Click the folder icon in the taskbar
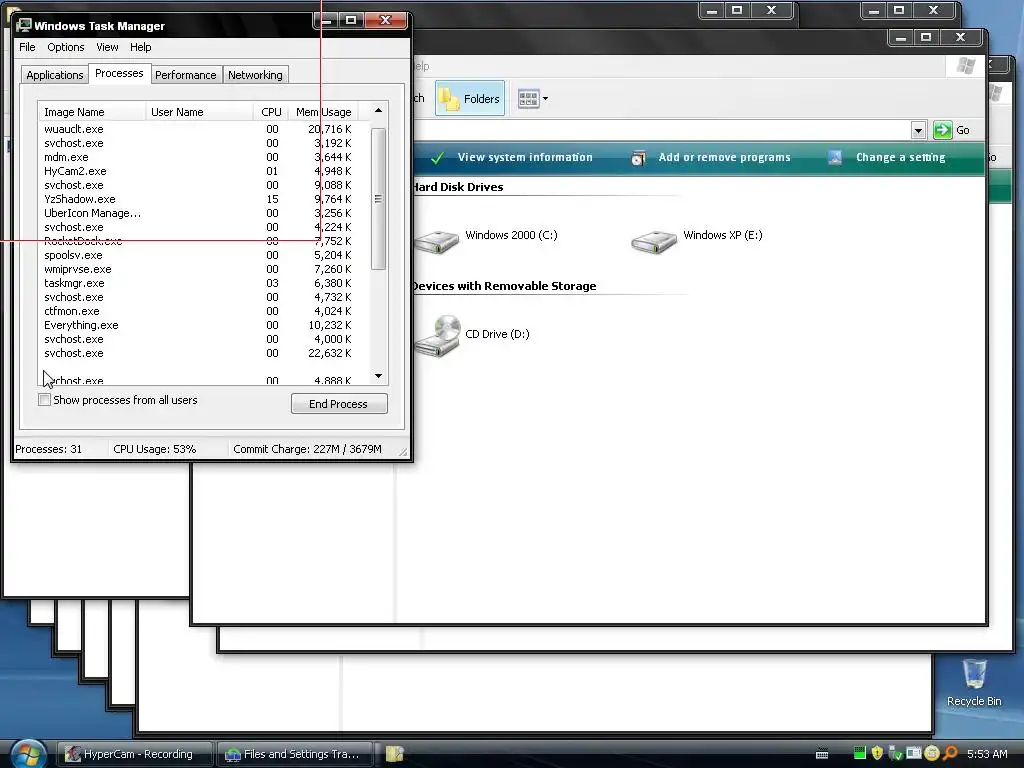This screenshot has width=1024, height=768. point(394,754)
